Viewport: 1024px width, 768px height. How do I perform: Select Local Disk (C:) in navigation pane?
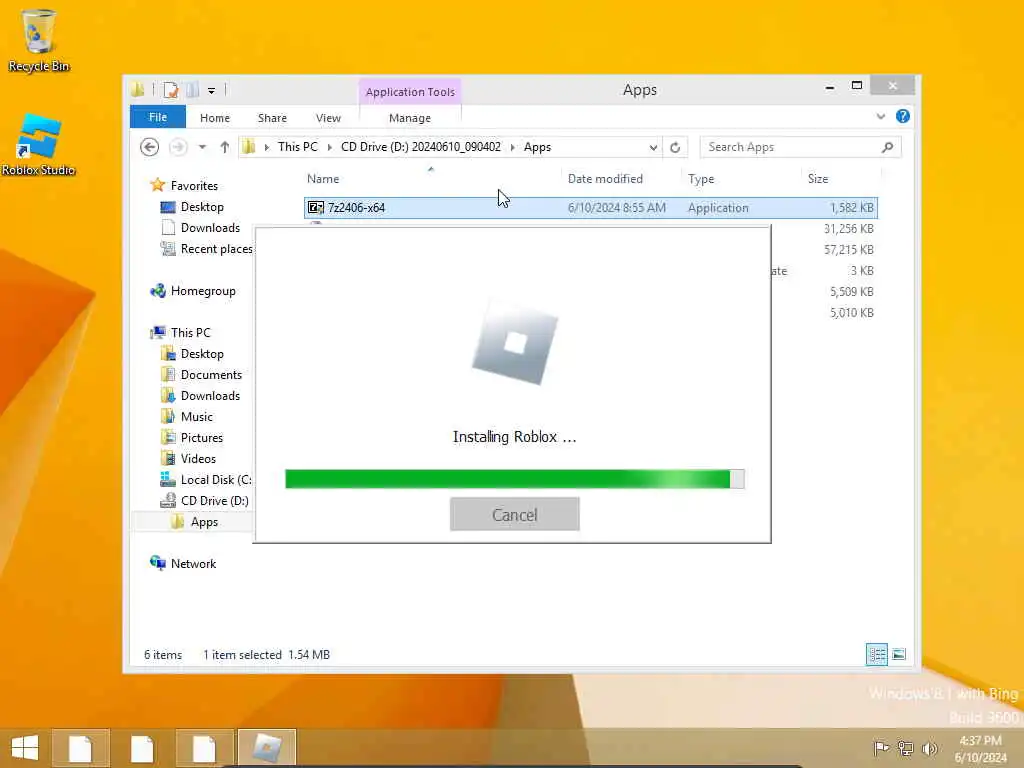(216, 479)
